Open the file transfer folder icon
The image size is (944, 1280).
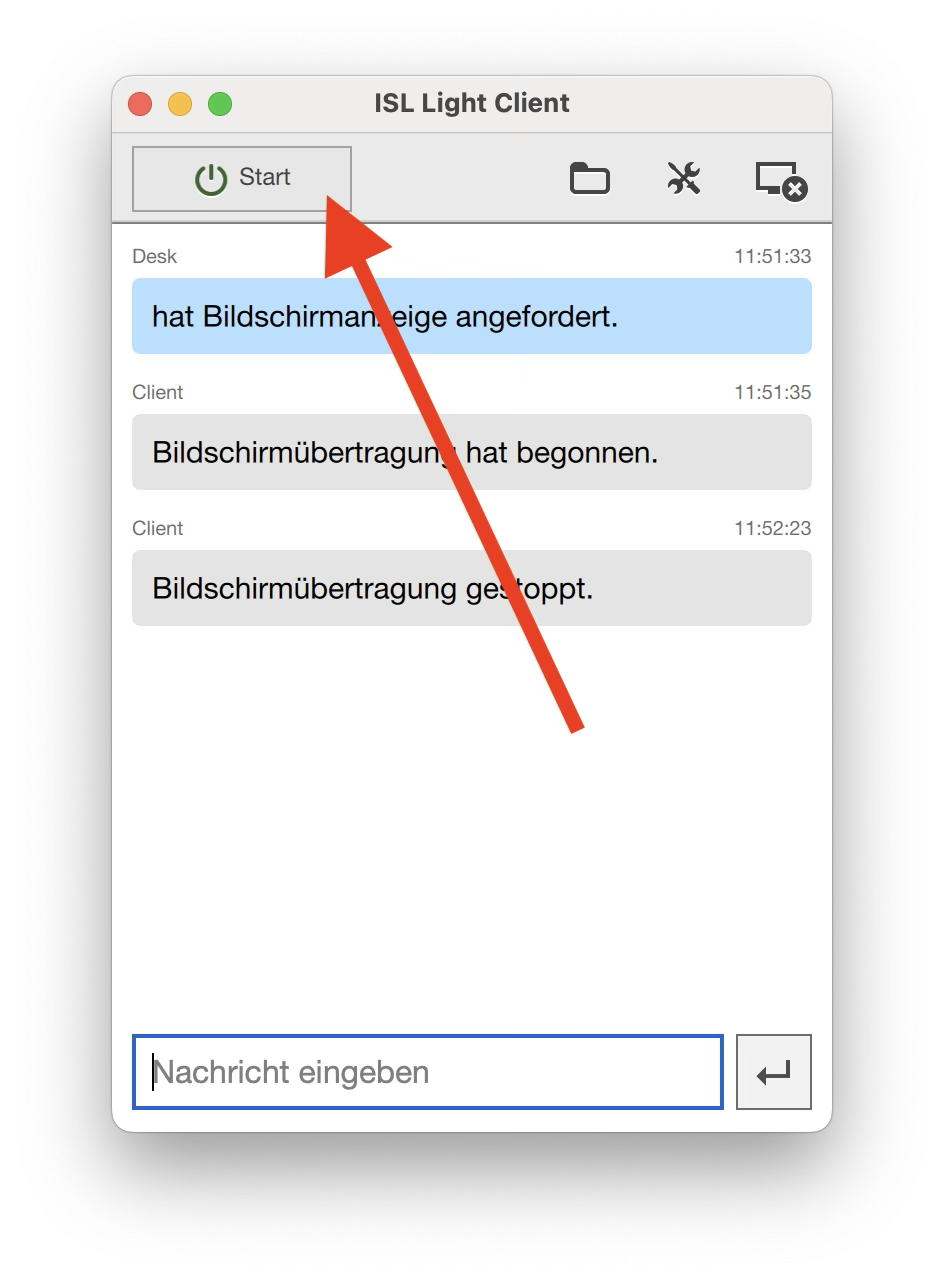(590, 179)
